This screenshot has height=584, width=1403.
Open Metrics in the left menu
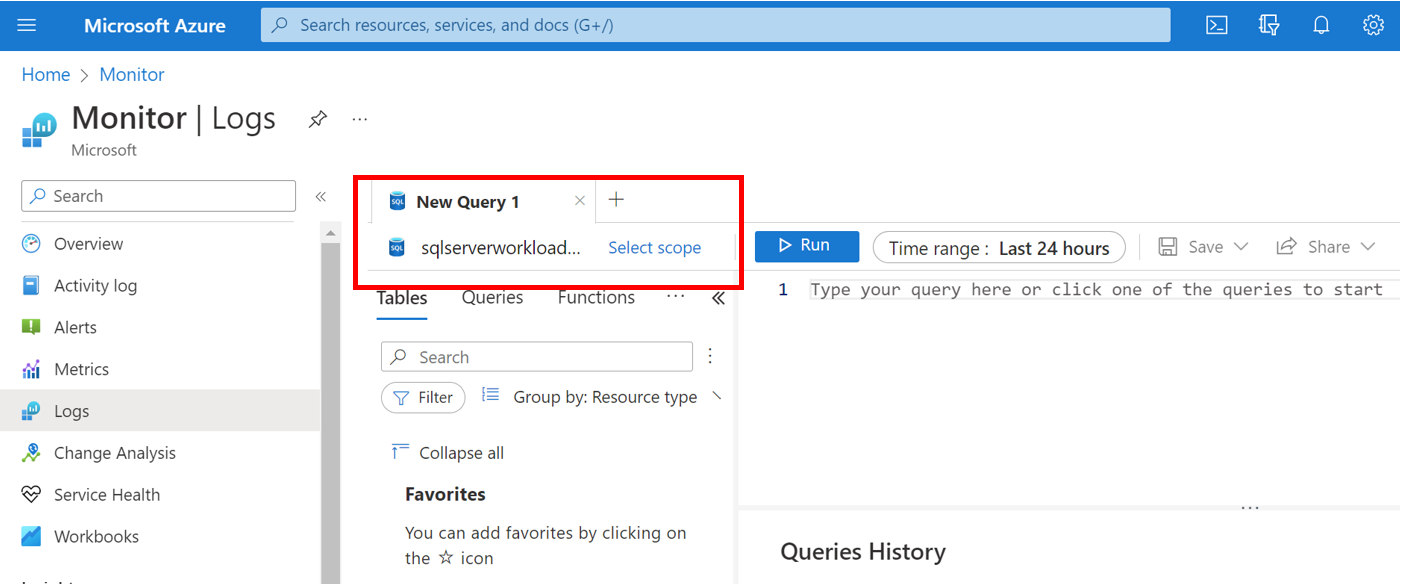[x=81, y=370]
